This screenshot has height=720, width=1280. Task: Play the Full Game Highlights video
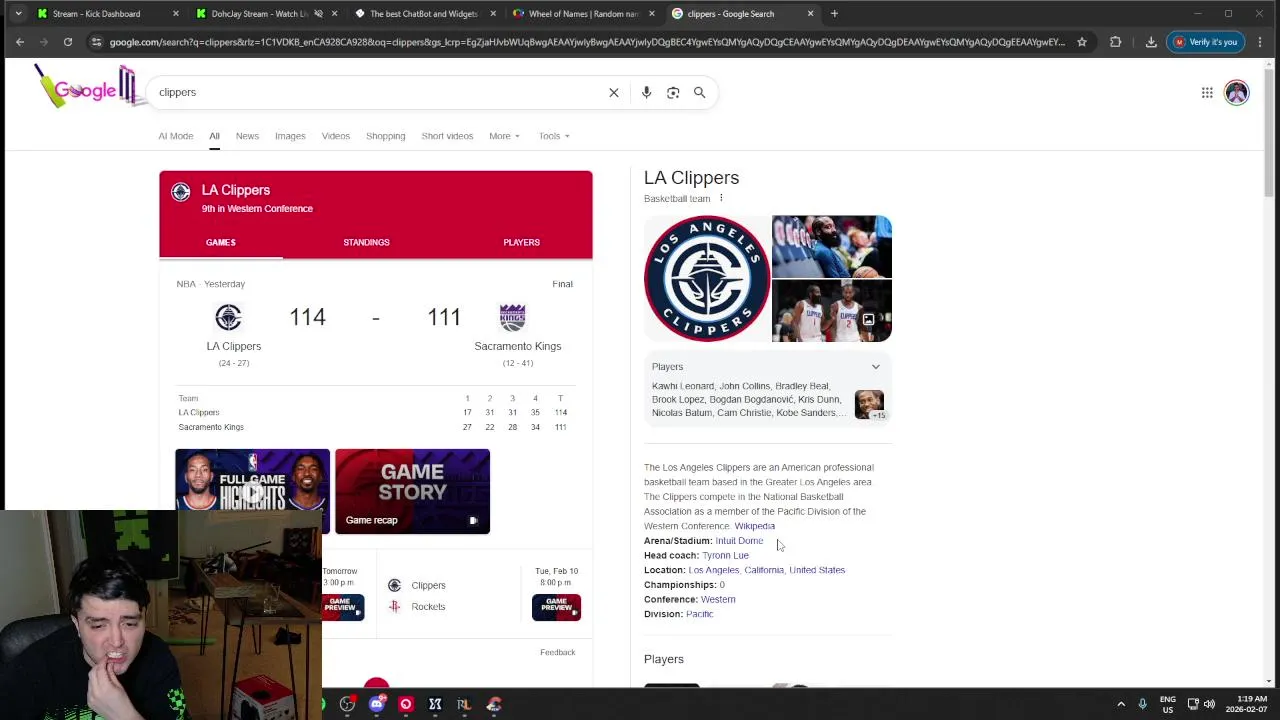pyautogui.click(x=253, y=491)
